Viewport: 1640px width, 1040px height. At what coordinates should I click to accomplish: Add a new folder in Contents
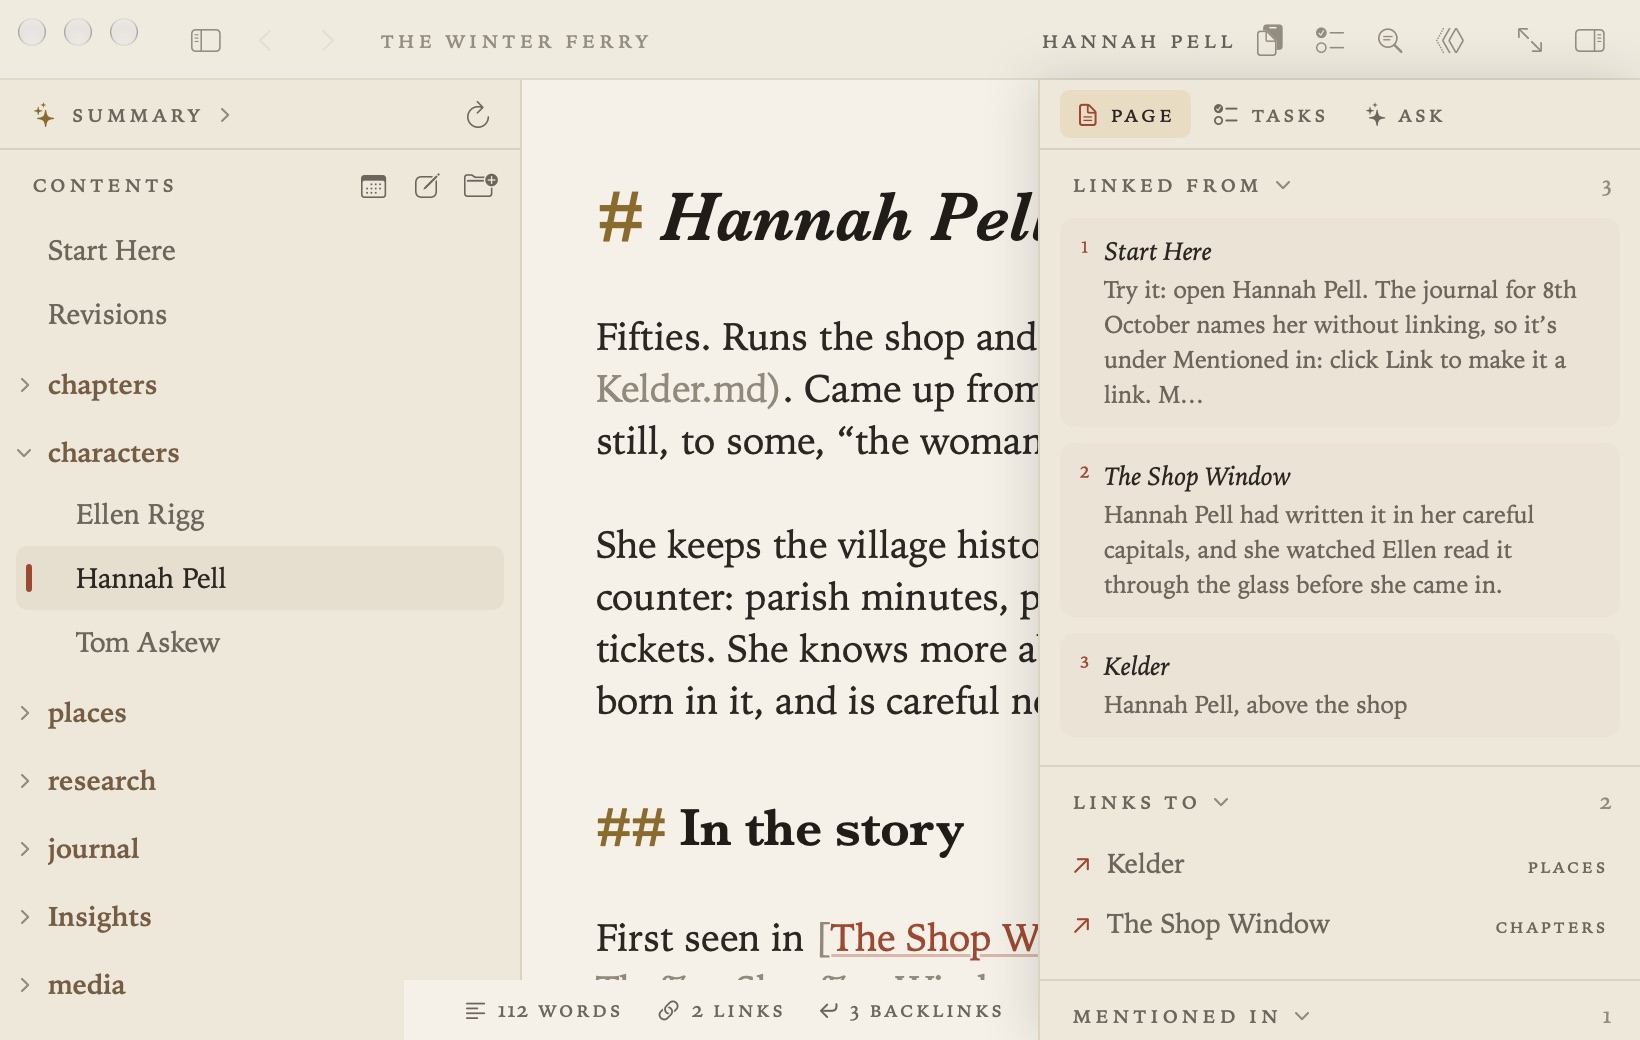[481, 185]
